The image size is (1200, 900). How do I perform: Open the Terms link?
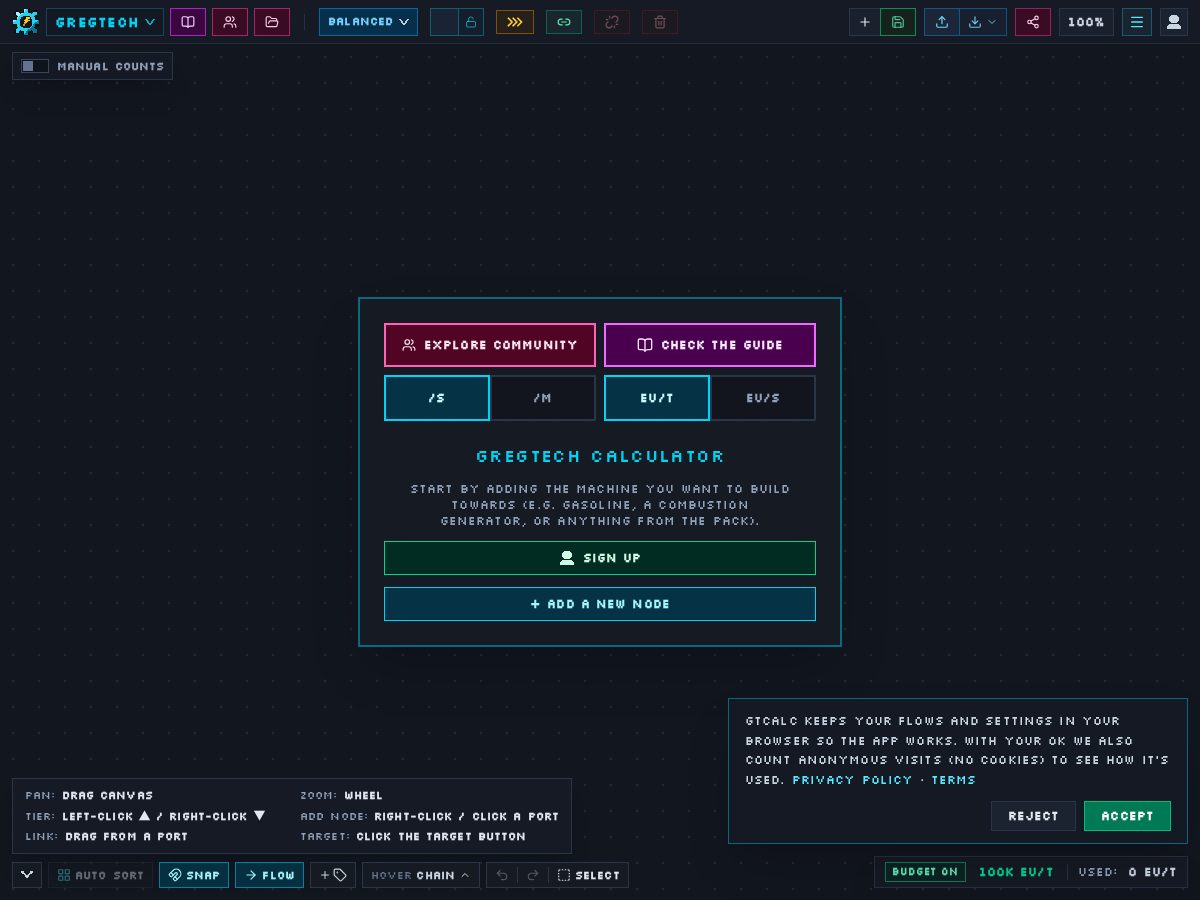[953, 780]
